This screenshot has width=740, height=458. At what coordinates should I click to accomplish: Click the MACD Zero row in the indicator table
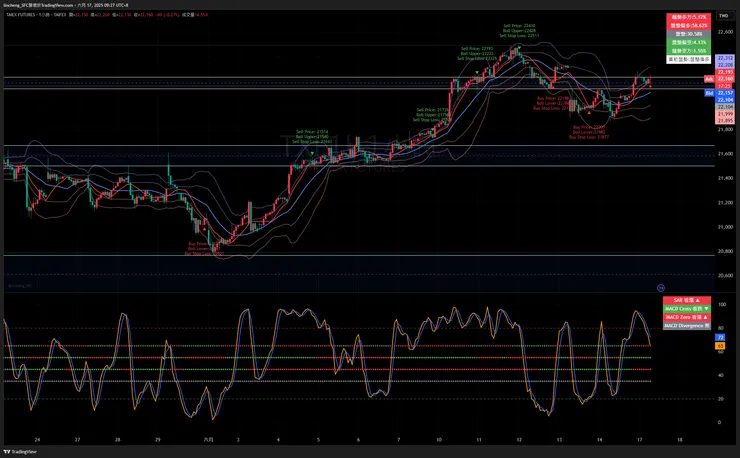pos(687,317)
